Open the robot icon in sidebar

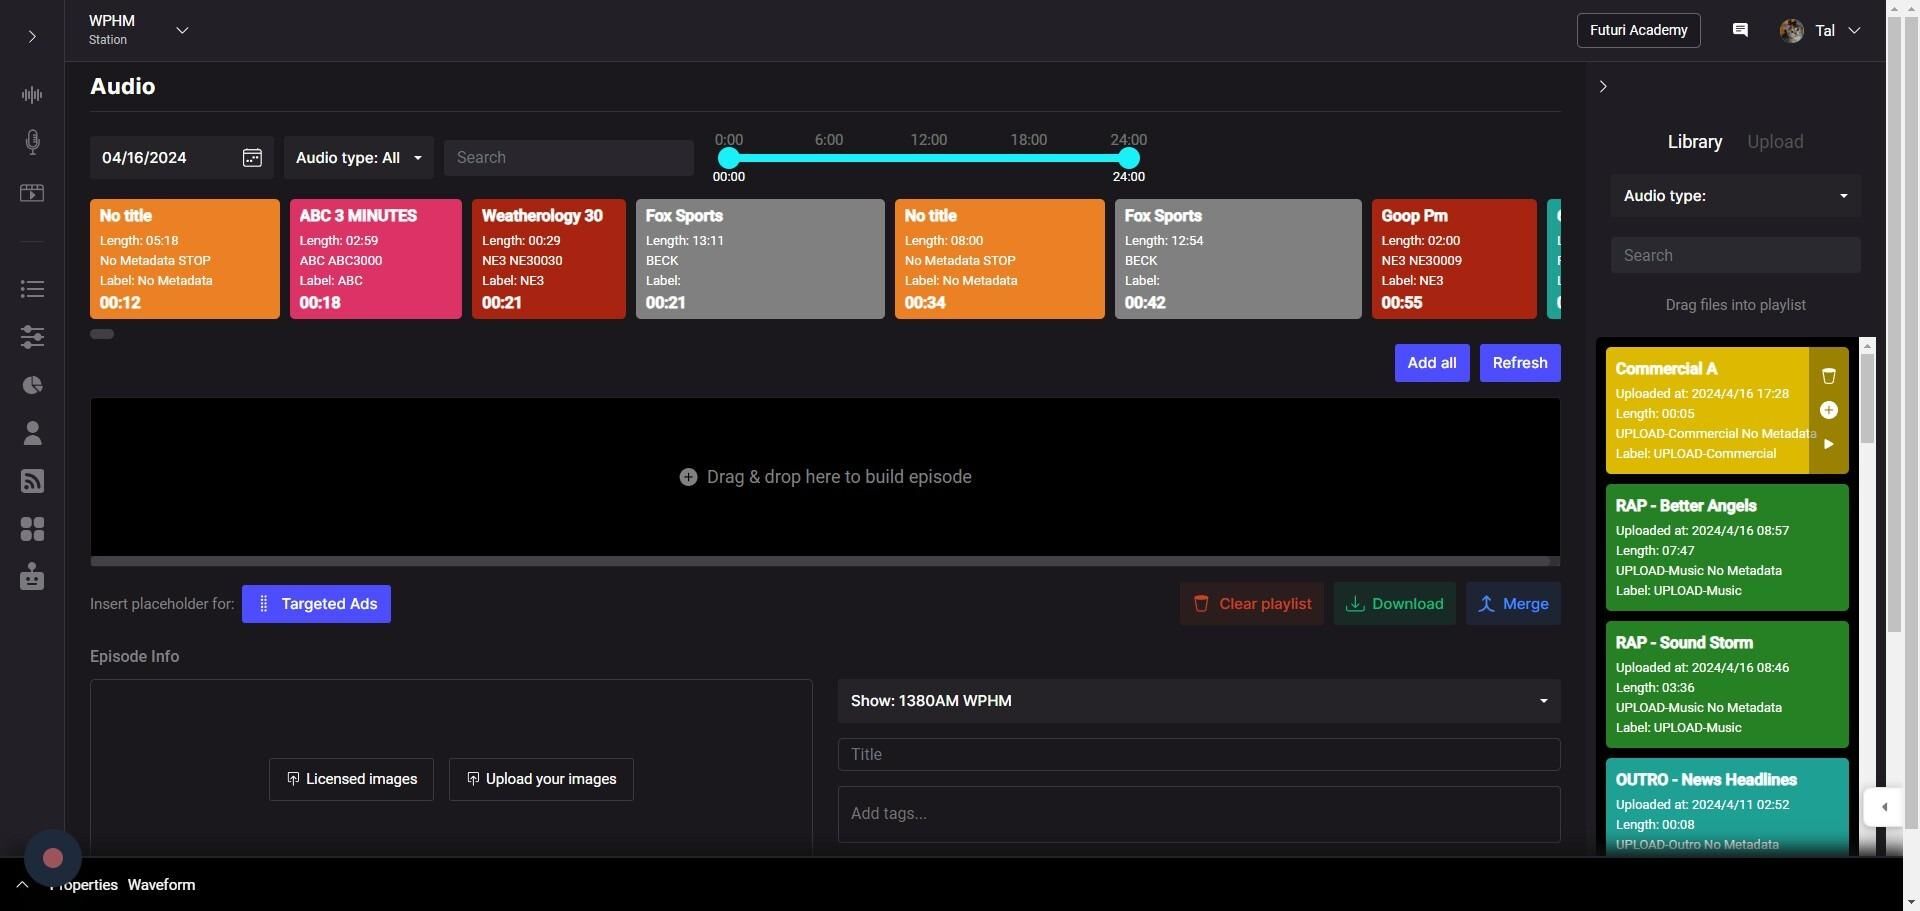click(32, 577)
